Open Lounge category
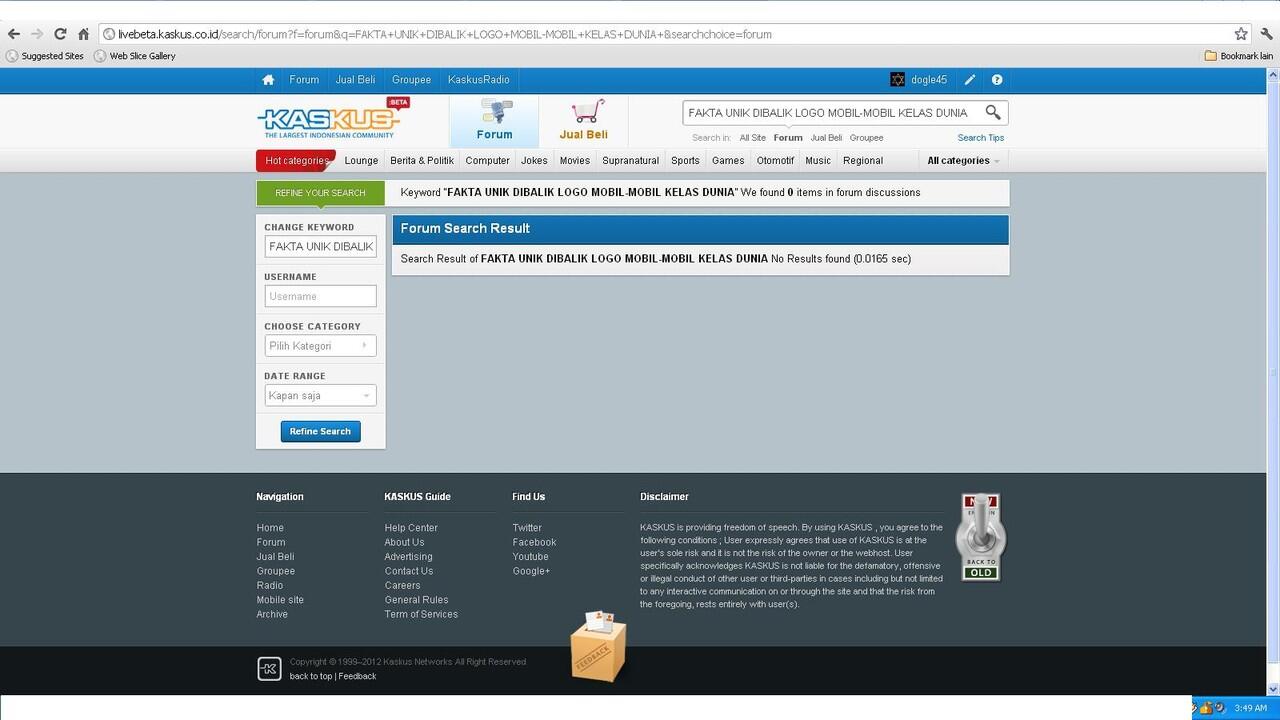The image size is (1280, 720). 361,160
